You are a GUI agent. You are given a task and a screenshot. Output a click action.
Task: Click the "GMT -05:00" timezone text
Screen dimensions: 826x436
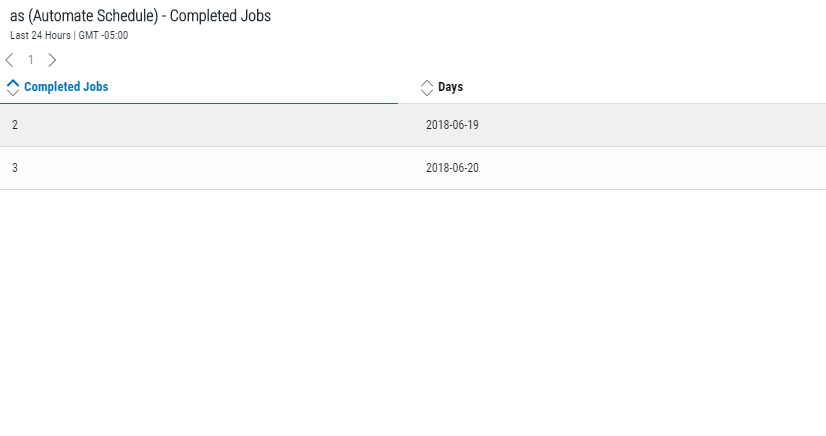click(x=103, y=36)
